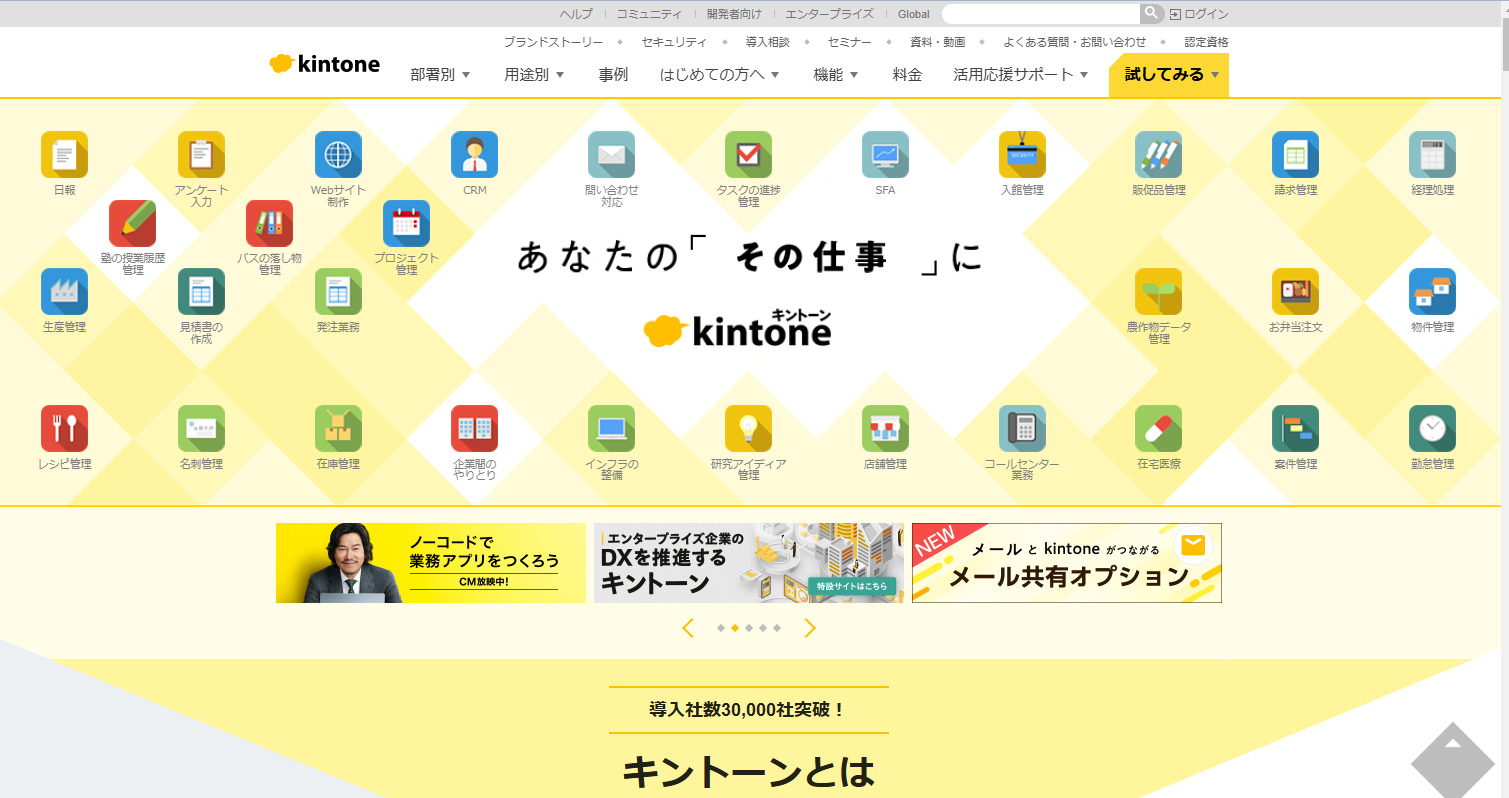Select the SFA chart icon
Screen dimensions: 1509x798
tap(885, 155)
